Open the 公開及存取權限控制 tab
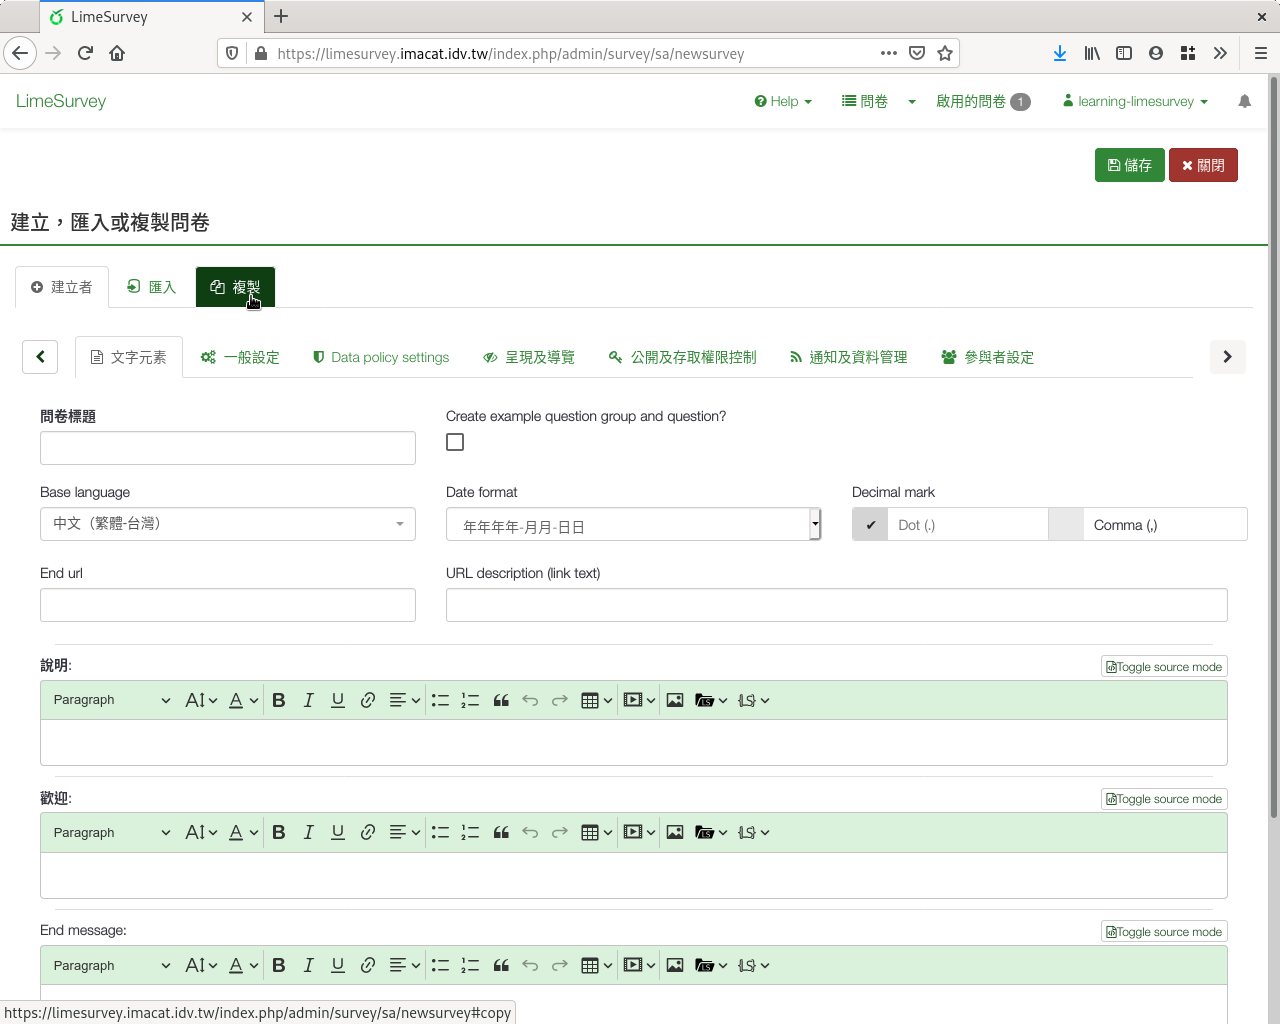1280x1024 pixels. tap(683, 357)
